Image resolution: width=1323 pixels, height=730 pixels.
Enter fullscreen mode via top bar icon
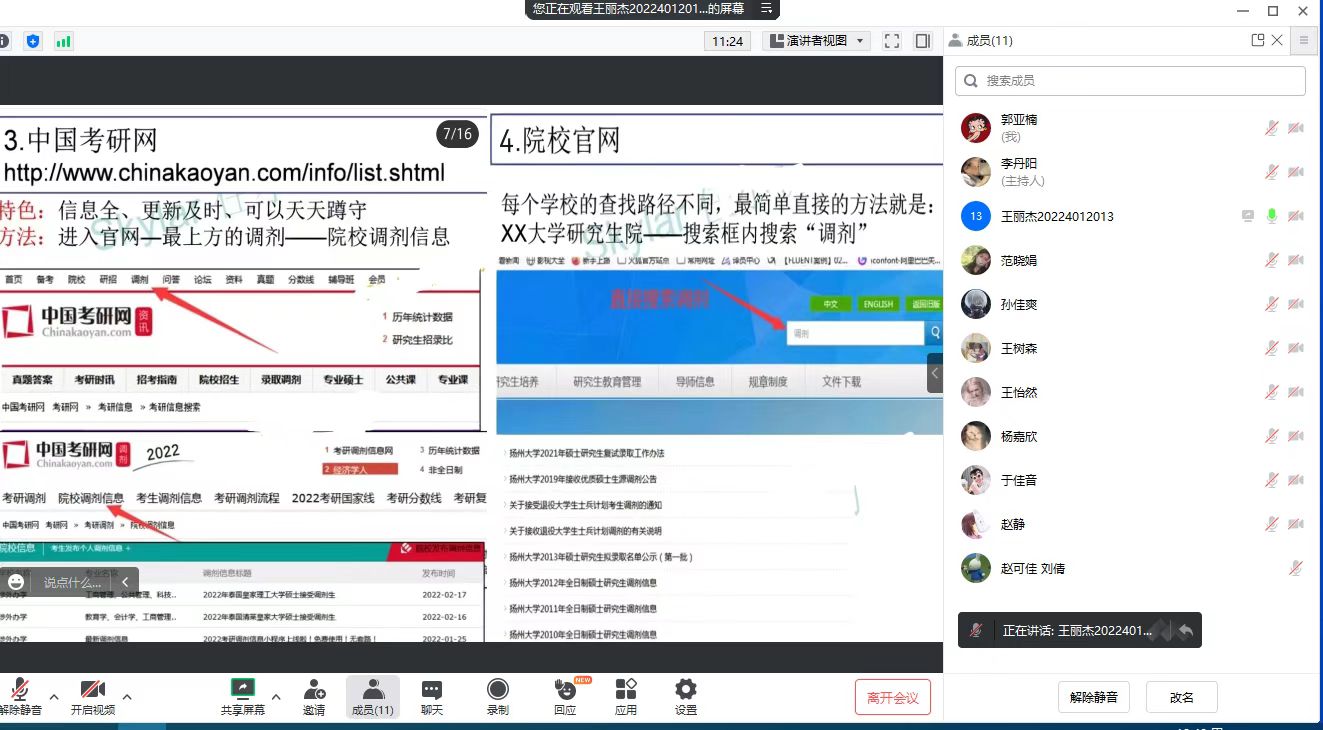(x=892, y=41)
